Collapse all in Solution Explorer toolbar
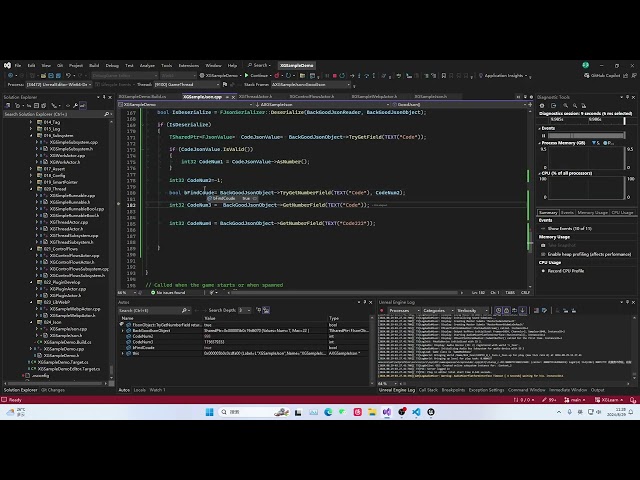This screenshot has width=640, height=480. click(x=36, y=105)
